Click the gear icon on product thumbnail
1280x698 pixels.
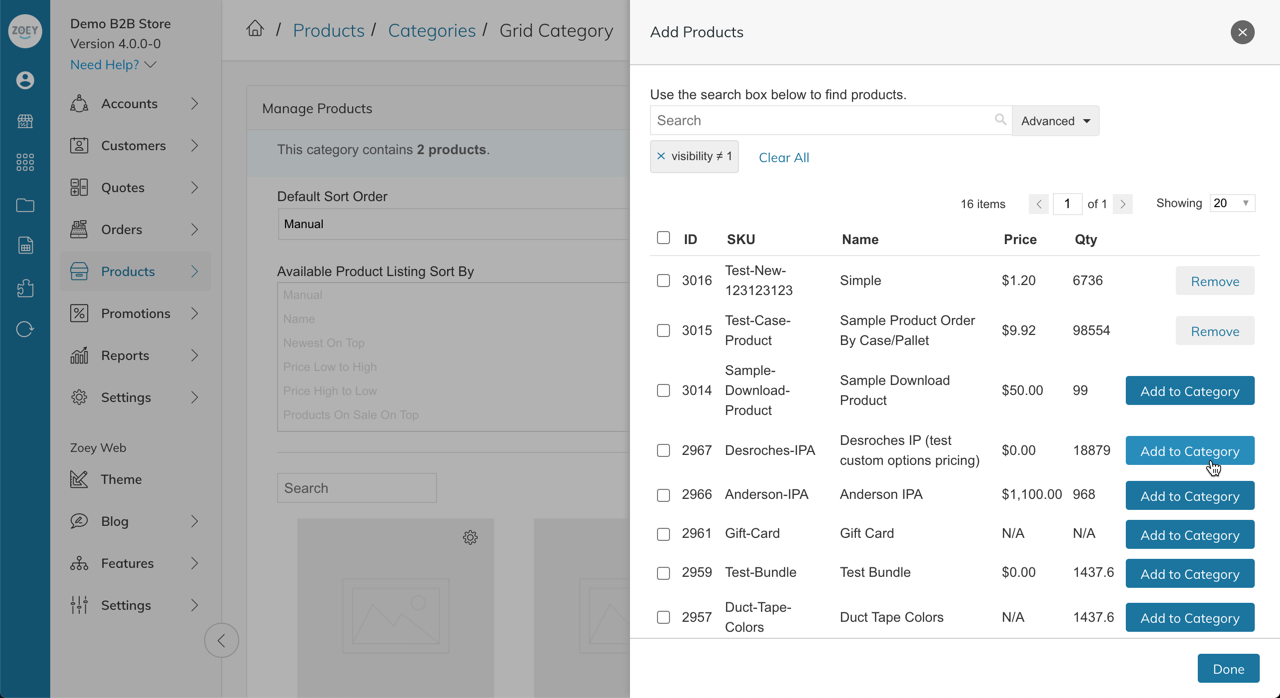coord(470,538)
